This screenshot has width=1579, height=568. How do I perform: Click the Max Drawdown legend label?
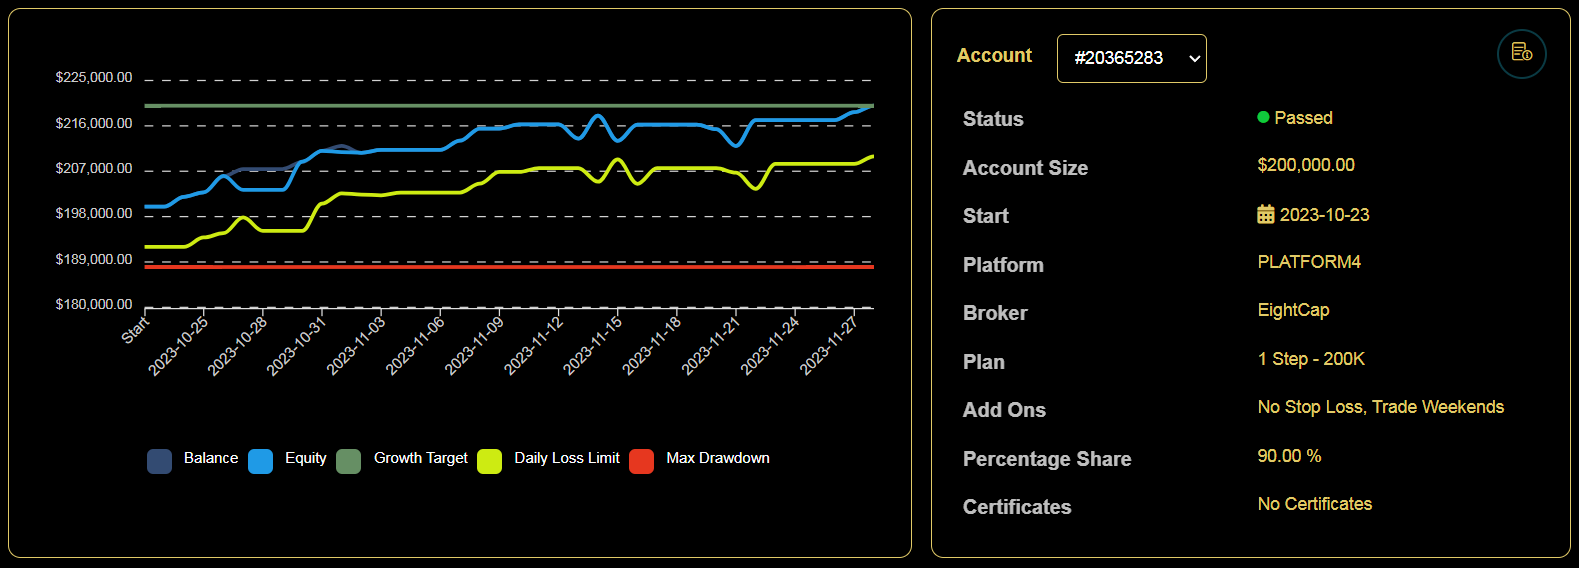(x=717, y=458)
